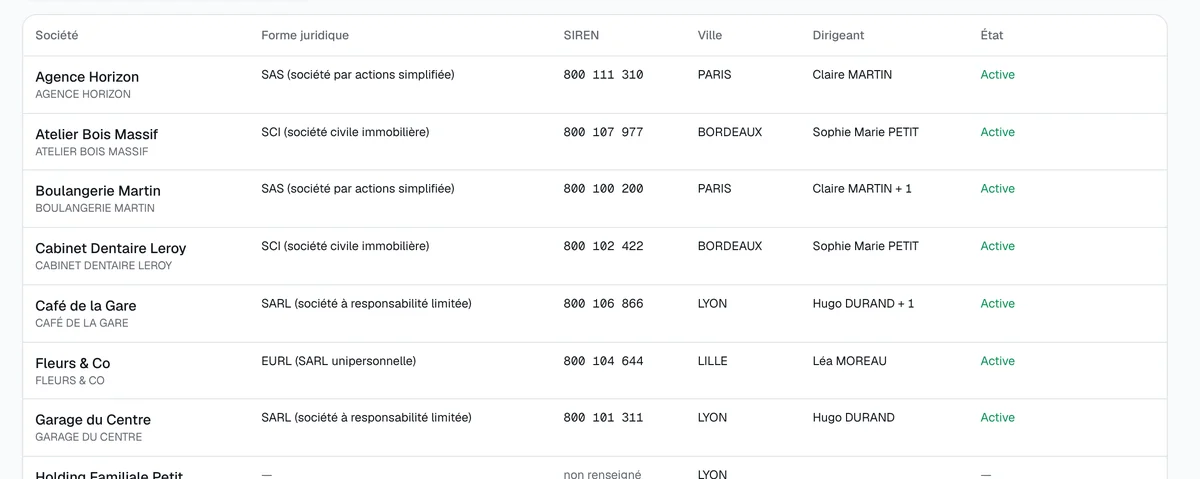
Task: Select SIREN number 800 111 310
Action: pyautogui.click(x=603, y=75)
